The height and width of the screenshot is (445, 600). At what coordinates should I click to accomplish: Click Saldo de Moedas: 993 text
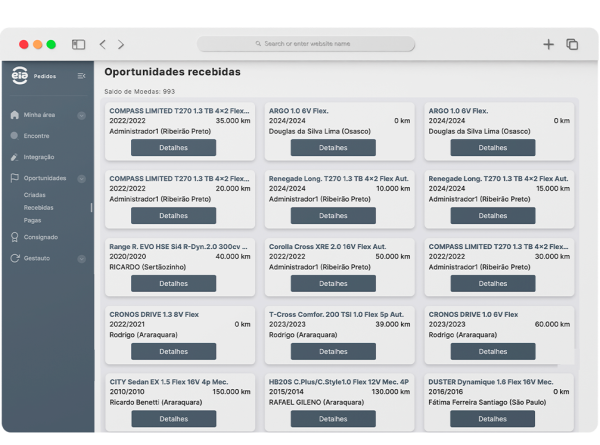click(x=140, y=91)
